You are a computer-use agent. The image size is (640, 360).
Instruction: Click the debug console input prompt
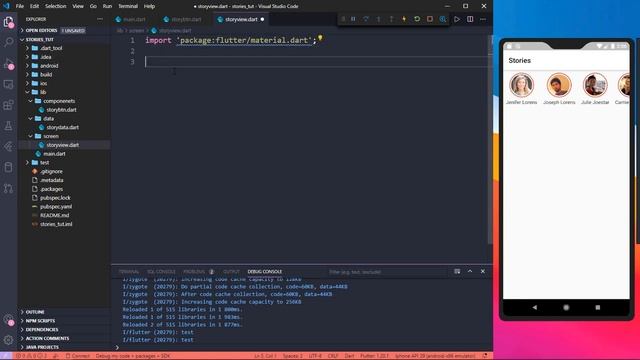pyautogui.click(x=302, y=347)
